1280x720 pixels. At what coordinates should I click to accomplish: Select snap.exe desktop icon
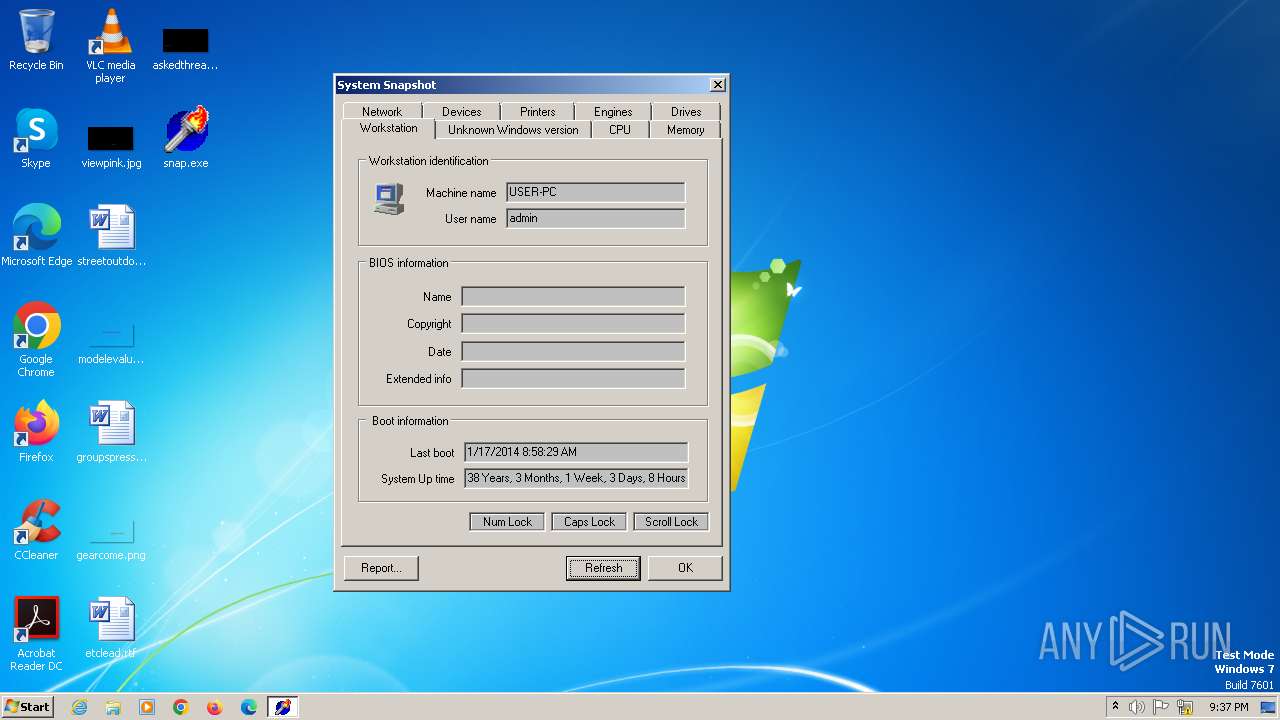[x=186, y=138]
